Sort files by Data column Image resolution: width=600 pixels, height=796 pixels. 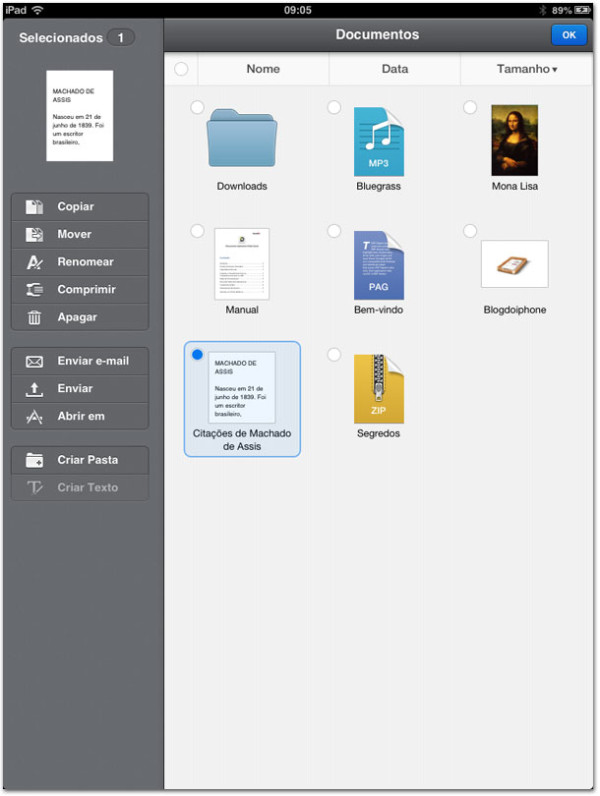pos(394,69)
